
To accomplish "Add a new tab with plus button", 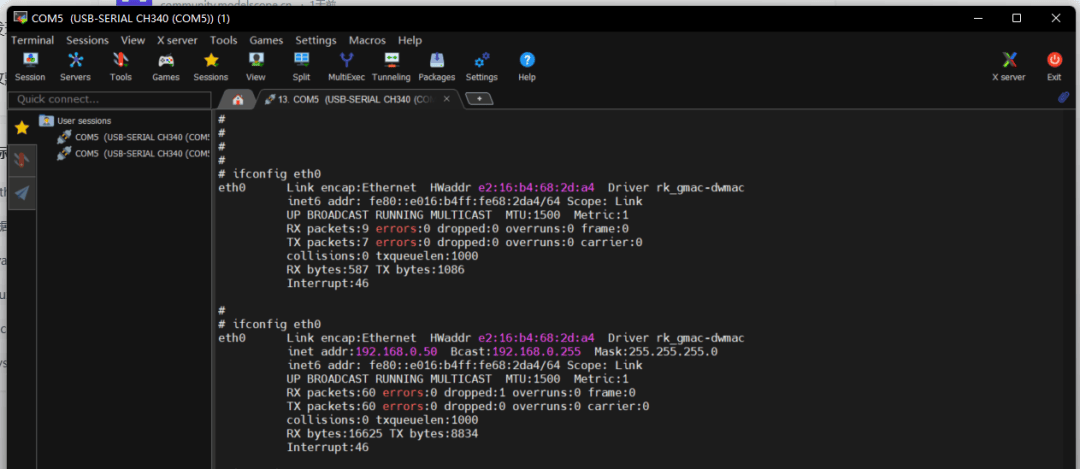I will (480, 99).
